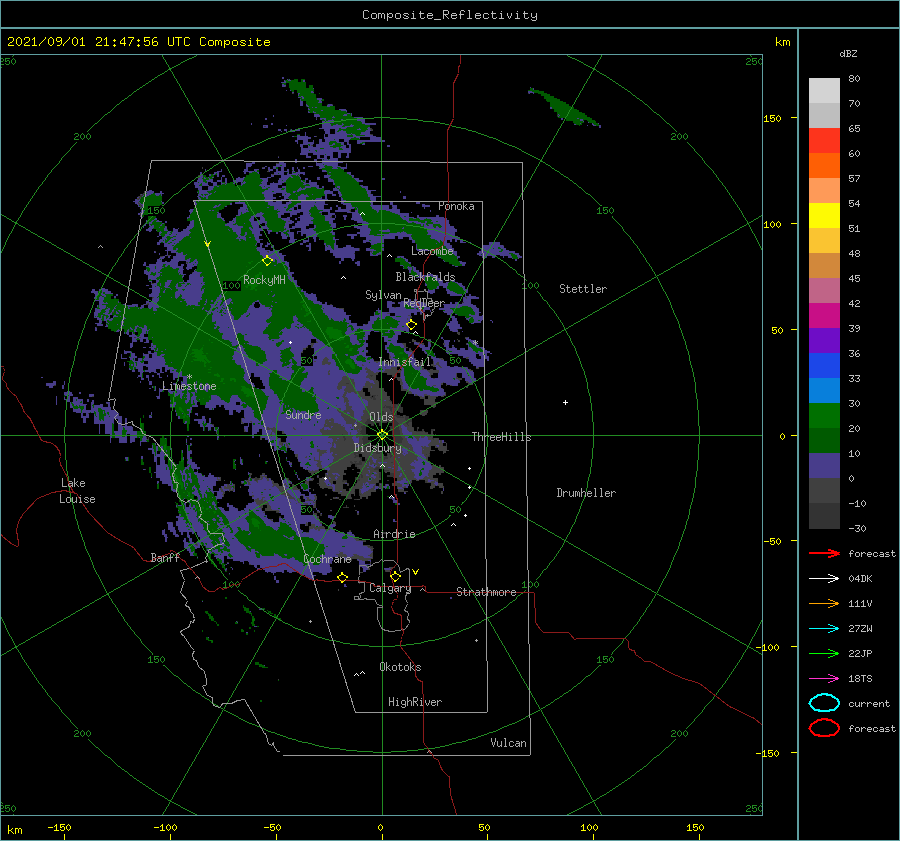The image size is (900, 841).
Task: Click the yellow V marker next to Calgary
Action: [416, 572]
